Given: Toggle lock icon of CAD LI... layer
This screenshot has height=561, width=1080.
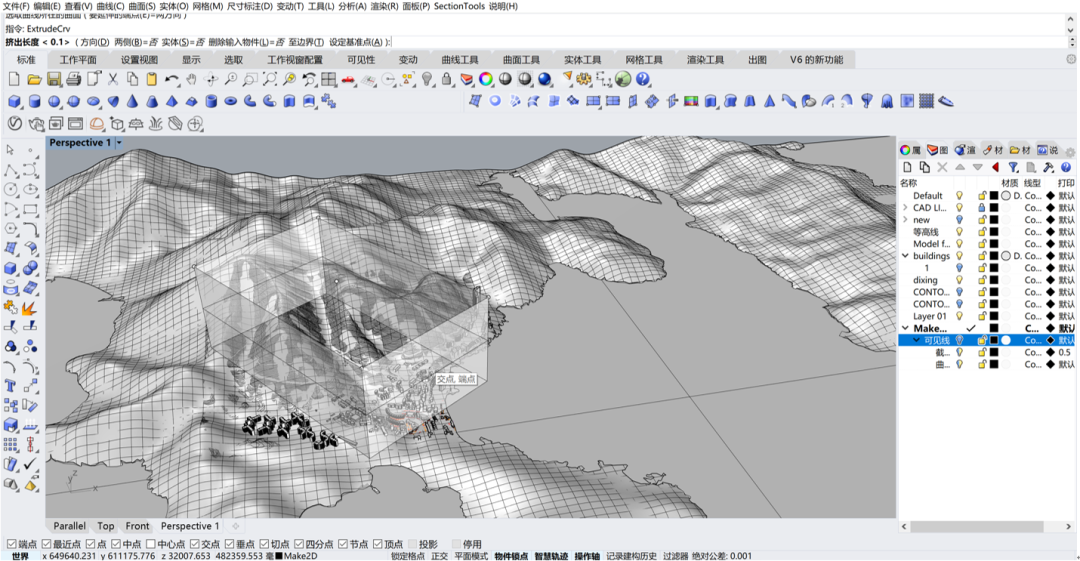Looking at the screenshot, I should (x=983, y=207).
